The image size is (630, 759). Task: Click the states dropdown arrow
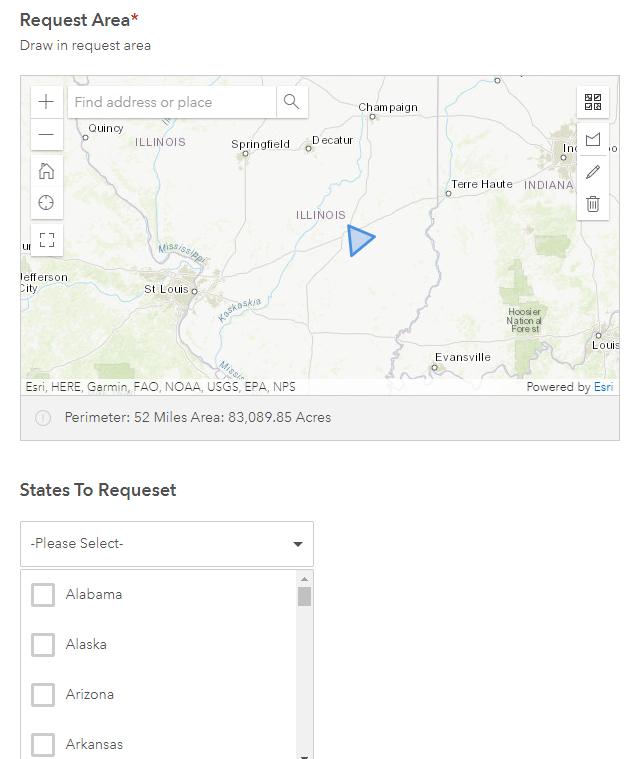297,544
